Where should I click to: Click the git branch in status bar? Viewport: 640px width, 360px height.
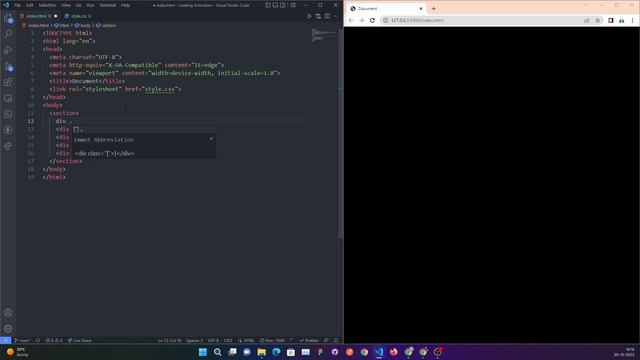coord(22,340)
